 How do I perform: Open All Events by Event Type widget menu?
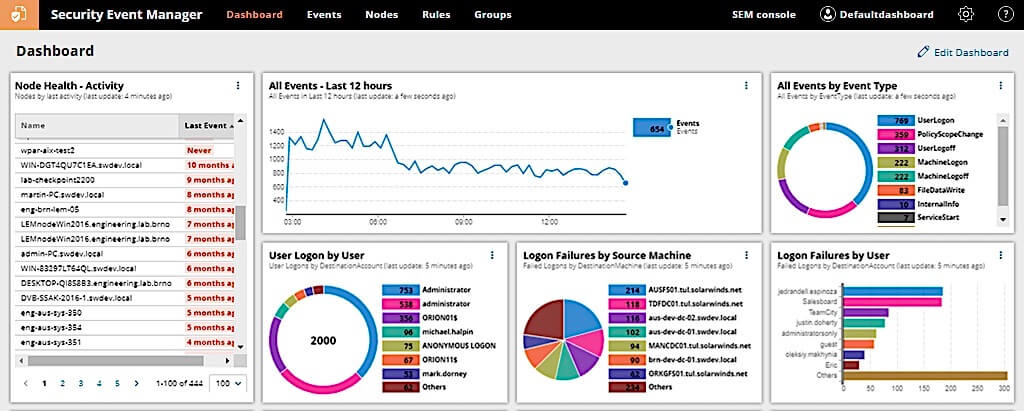pyautogui.click(x=1000, y=86)
